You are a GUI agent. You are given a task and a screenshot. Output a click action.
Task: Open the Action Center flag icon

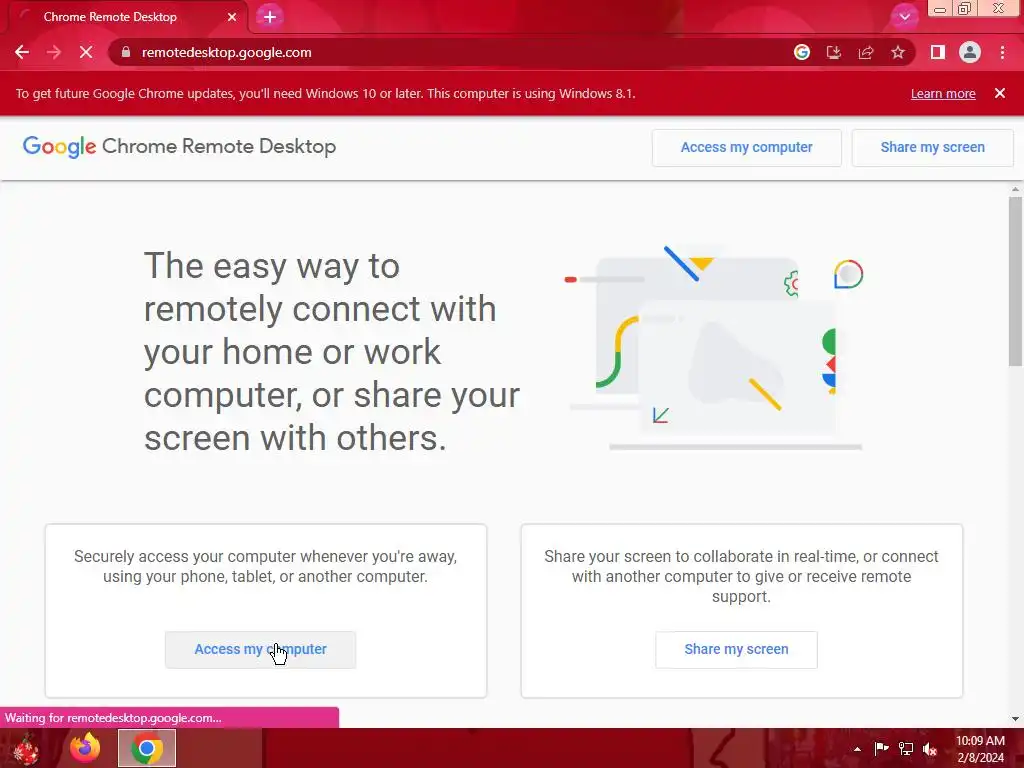coord(882,748)
